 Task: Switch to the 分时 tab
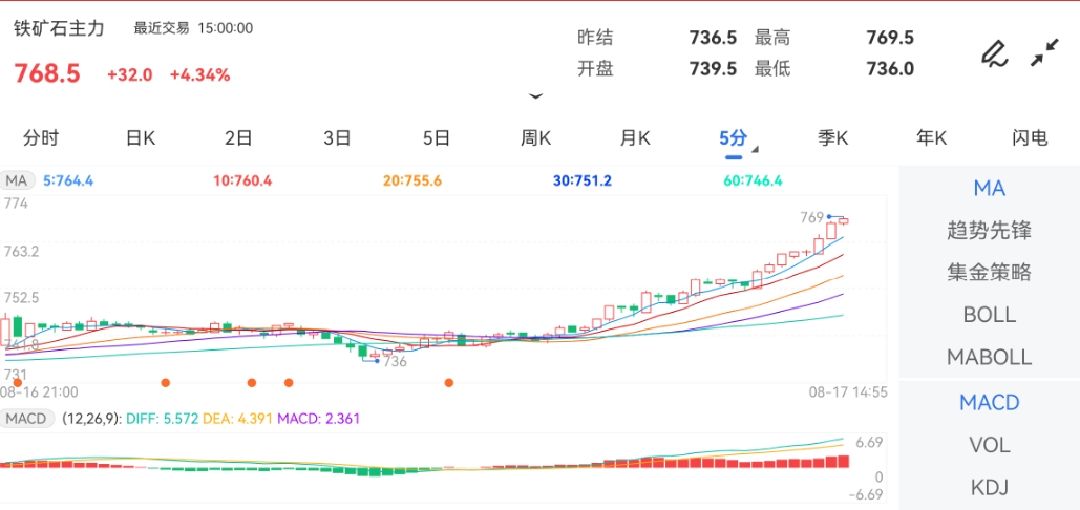41,139
